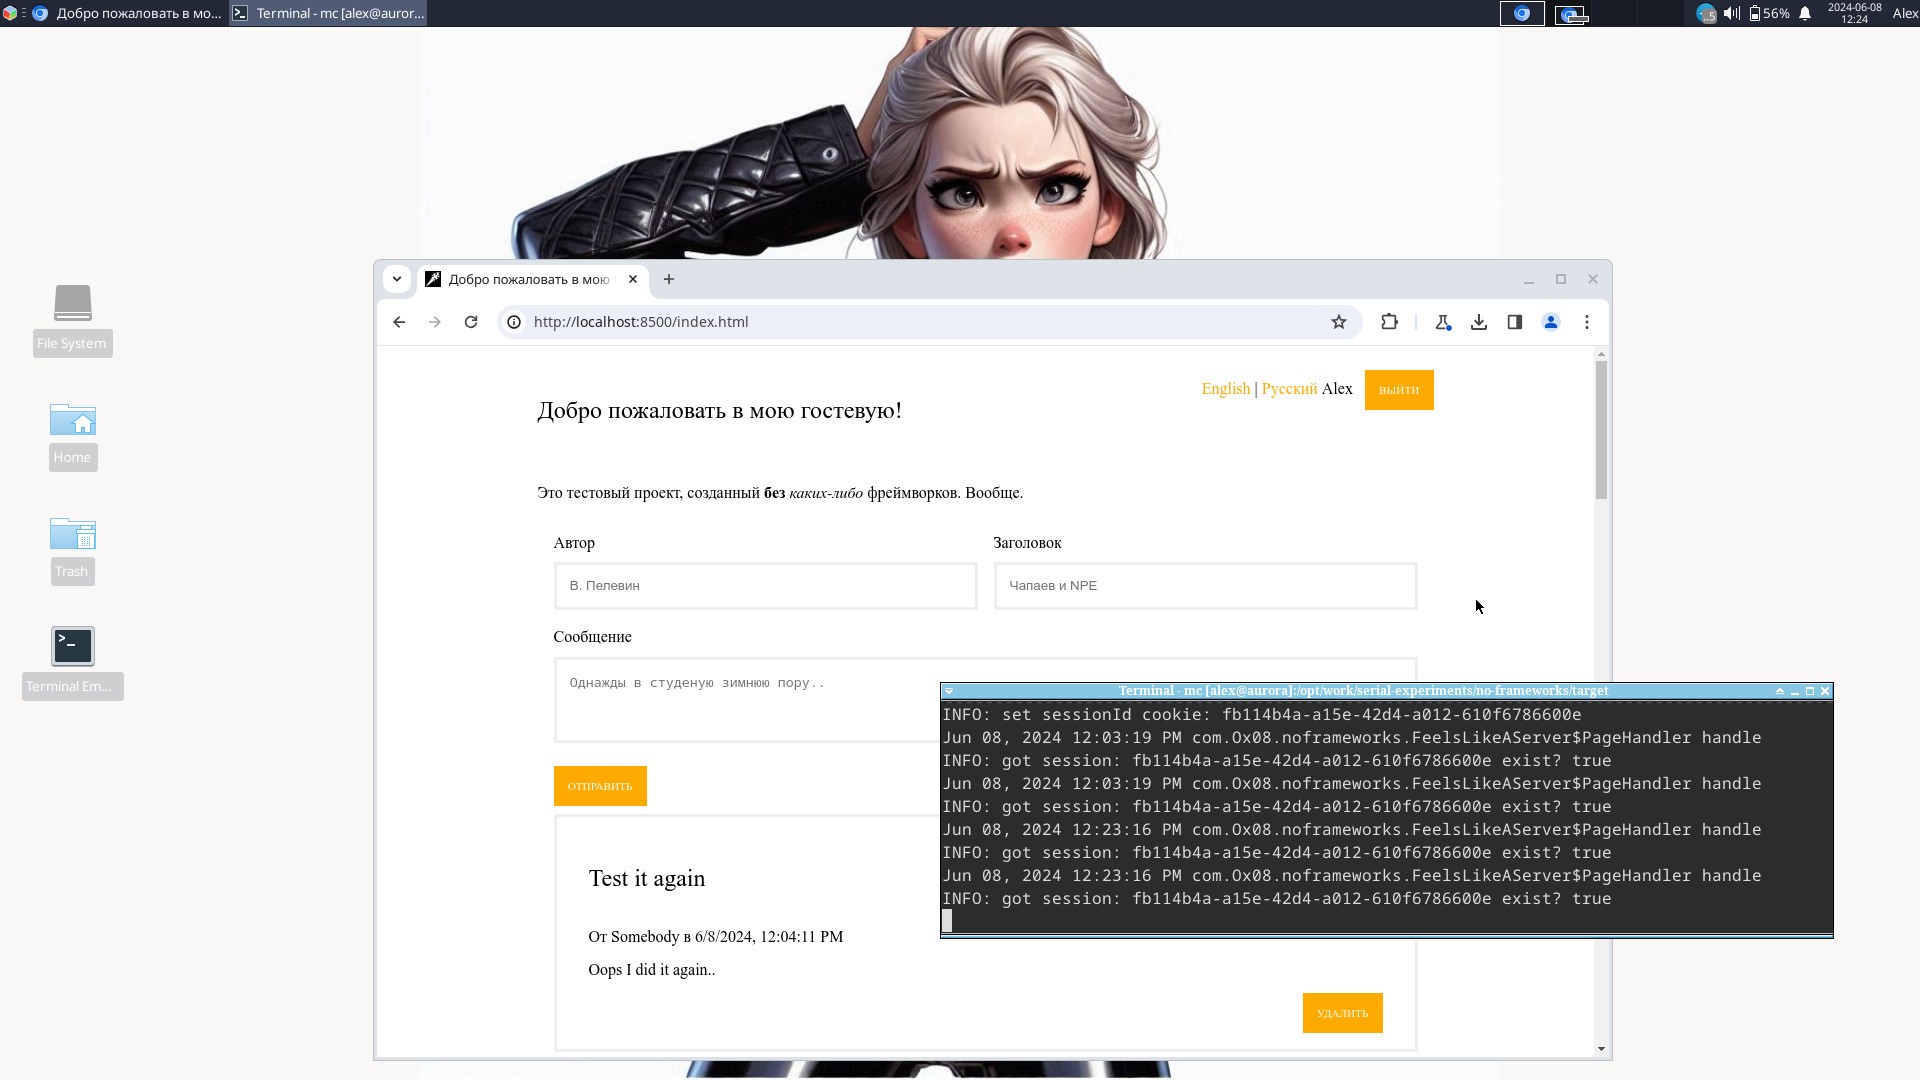Close the guestbook browser tab
Viewport: 1920px width, 1080px height.
(633, 279)
